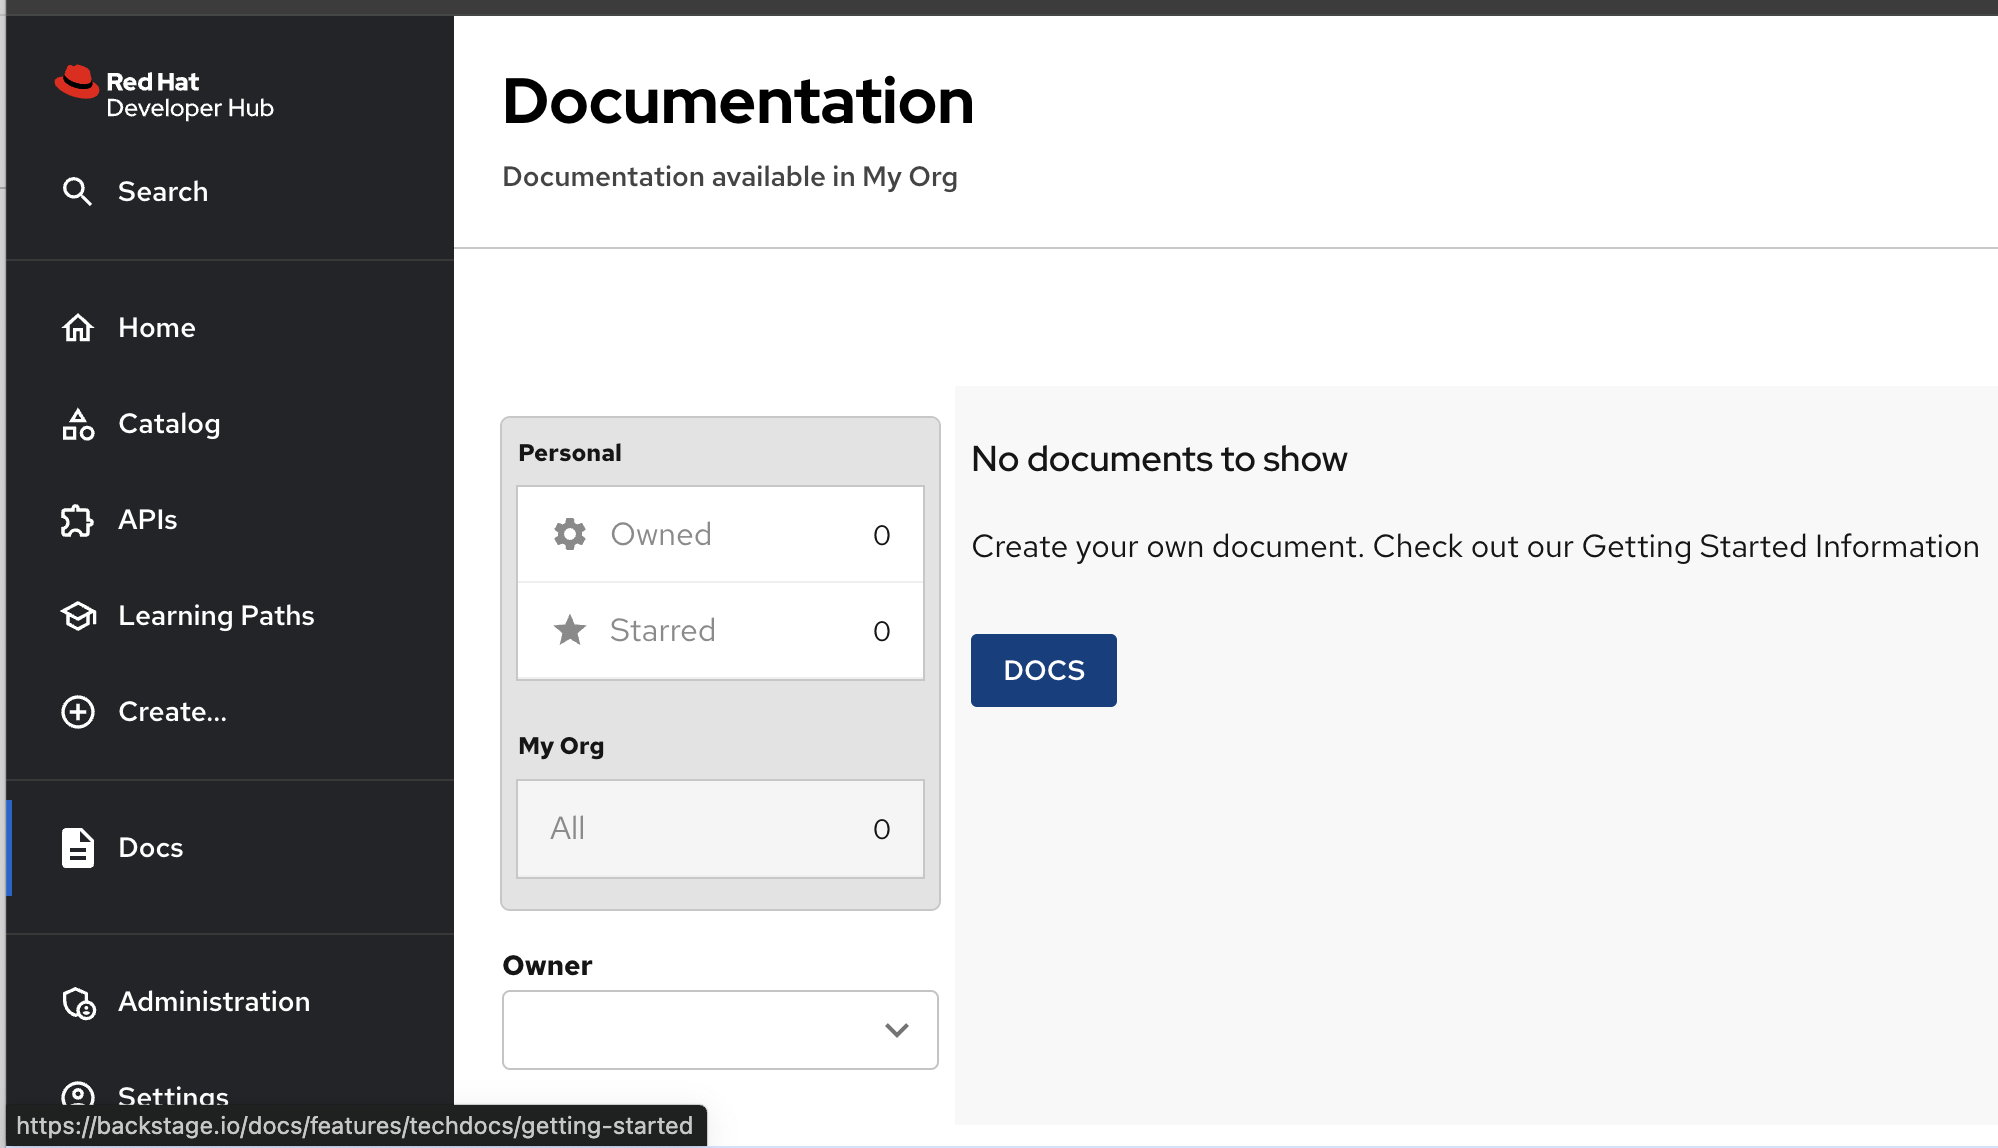Click inside the Owner filter field
The image size is (1998, 1148).
[690, 1030]
